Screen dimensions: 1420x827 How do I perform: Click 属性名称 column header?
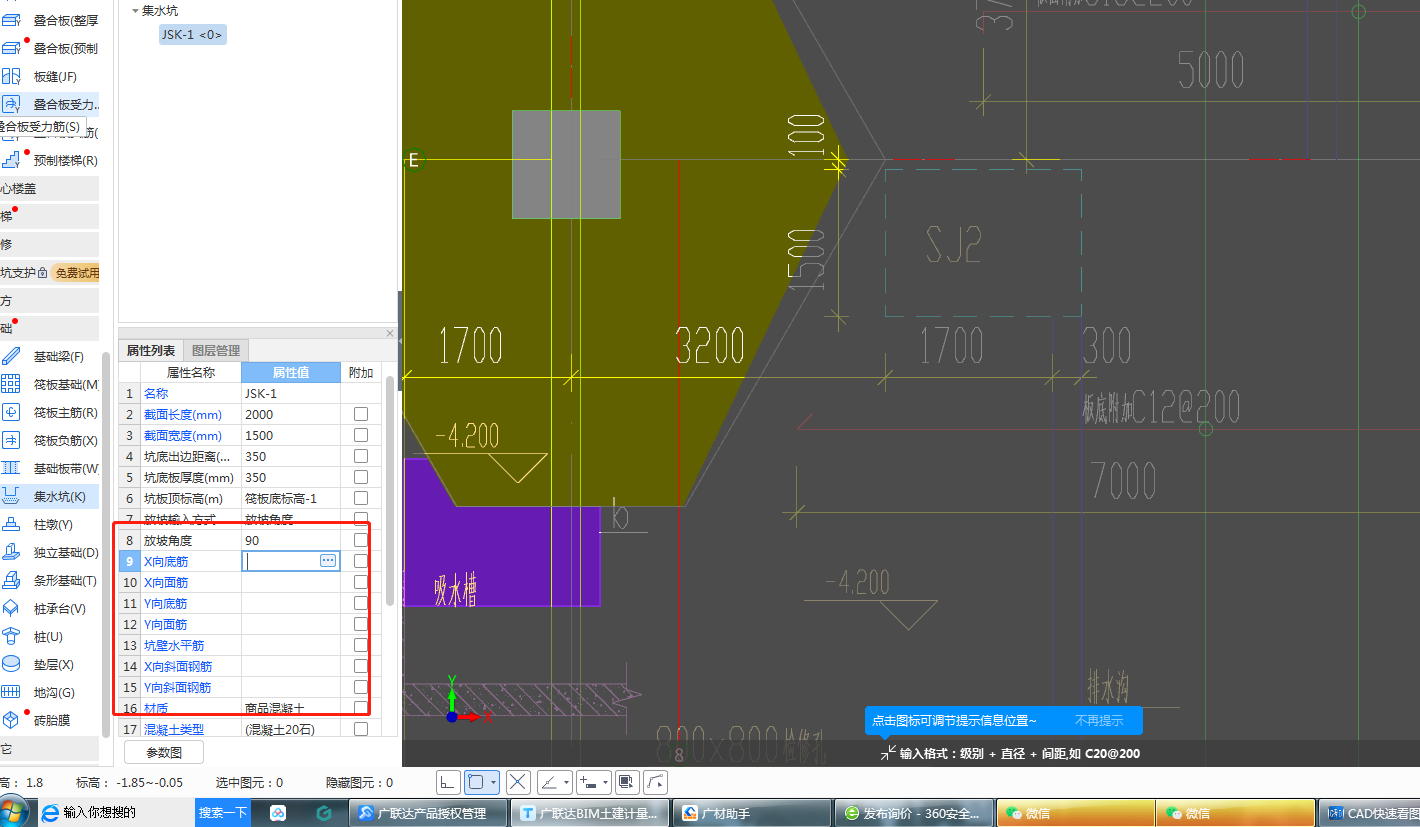190,372
